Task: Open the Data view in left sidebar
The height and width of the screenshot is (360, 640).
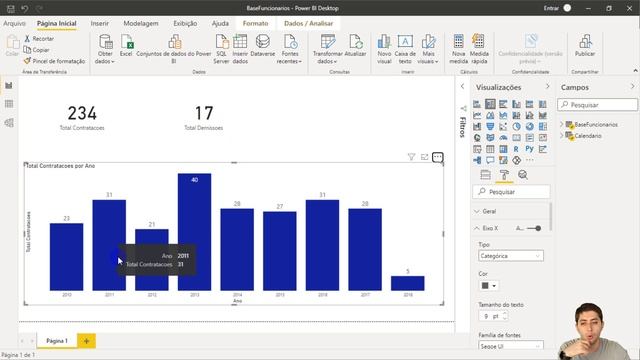Action: (x=9, y=104)
